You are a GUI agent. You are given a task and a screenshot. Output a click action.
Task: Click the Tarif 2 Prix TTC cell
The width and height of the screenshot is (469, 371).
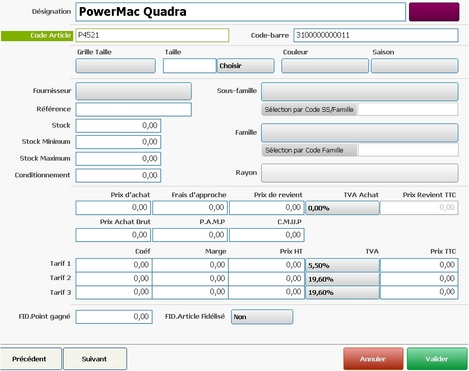pyautogui.click(x=419, y=279)
